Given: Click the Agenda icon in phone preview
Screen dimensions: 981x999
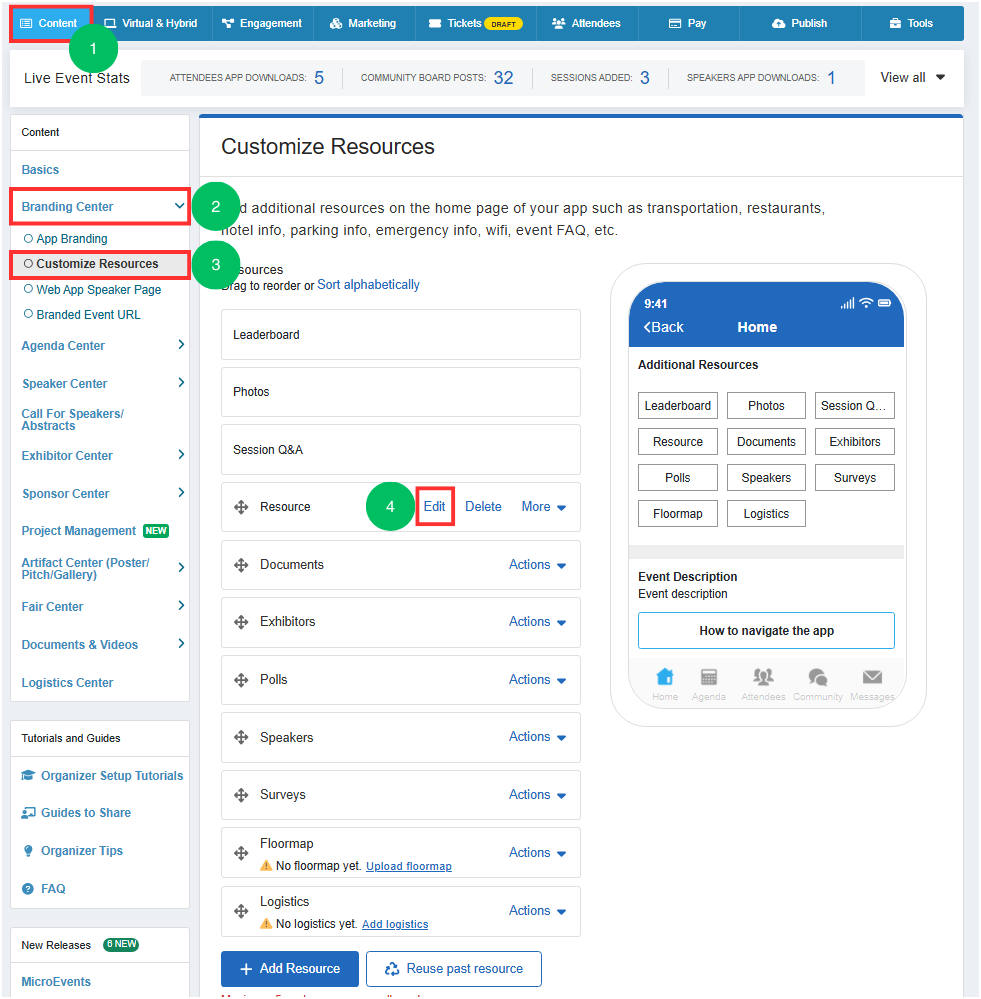Looking at the screenshot, I should 708,677.
